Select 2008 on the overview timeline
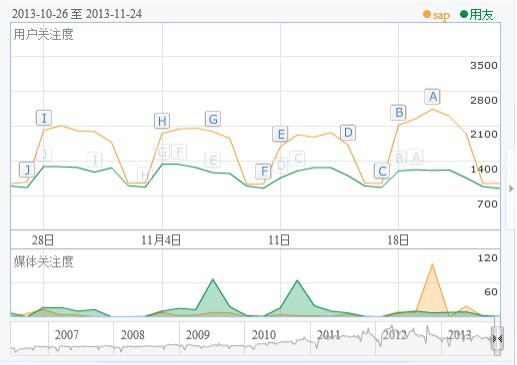This screenshot has height=365, width=517. pos(132,334)
